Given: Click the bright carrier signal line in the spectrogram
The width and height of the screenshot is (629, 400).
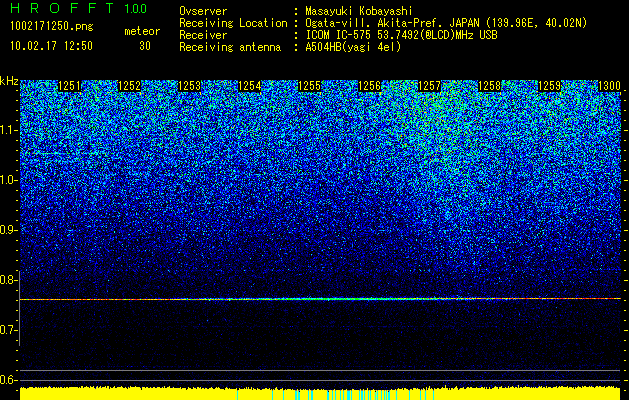Looking at the screenshot, I should tap(320, 299).
